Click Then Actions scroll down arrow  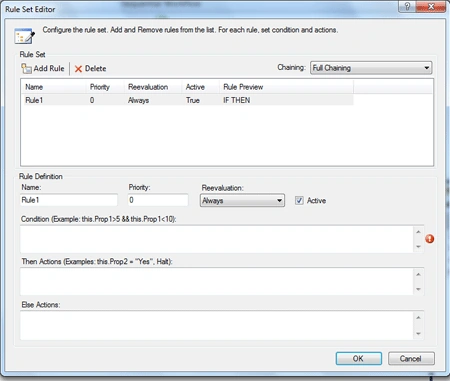[418, 289]
